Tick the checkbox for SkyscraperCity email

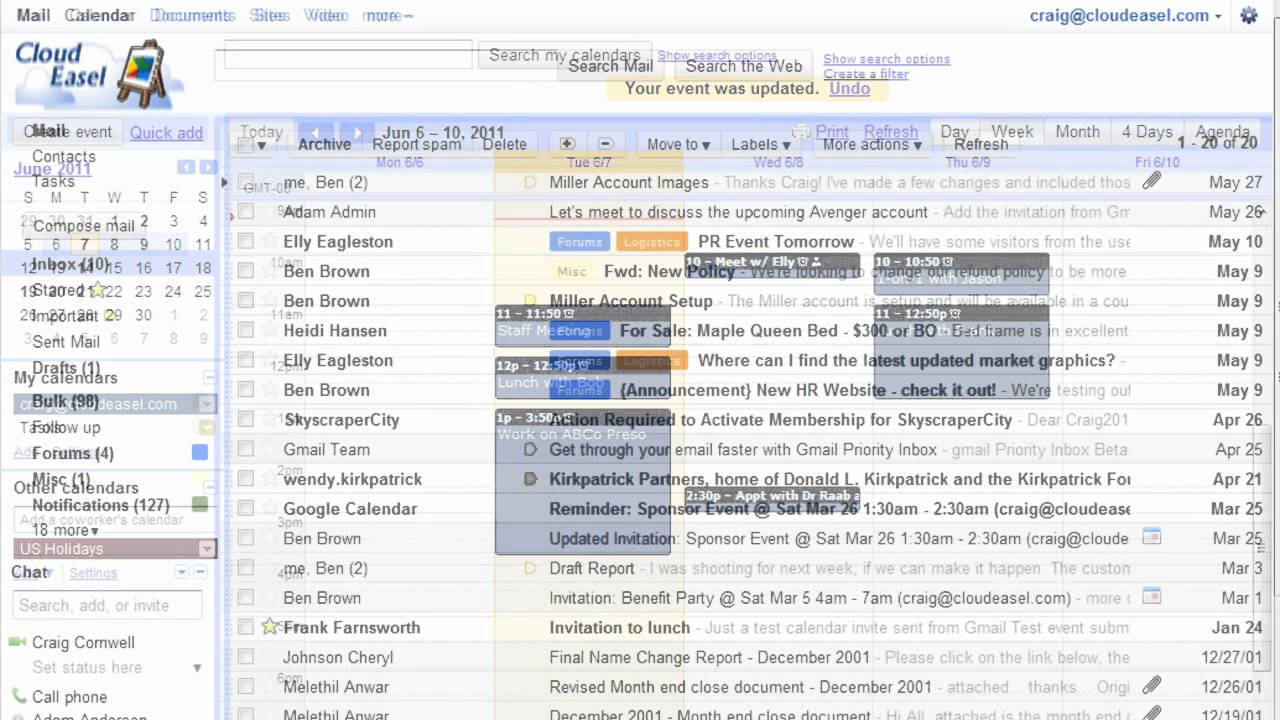point(246,420)
